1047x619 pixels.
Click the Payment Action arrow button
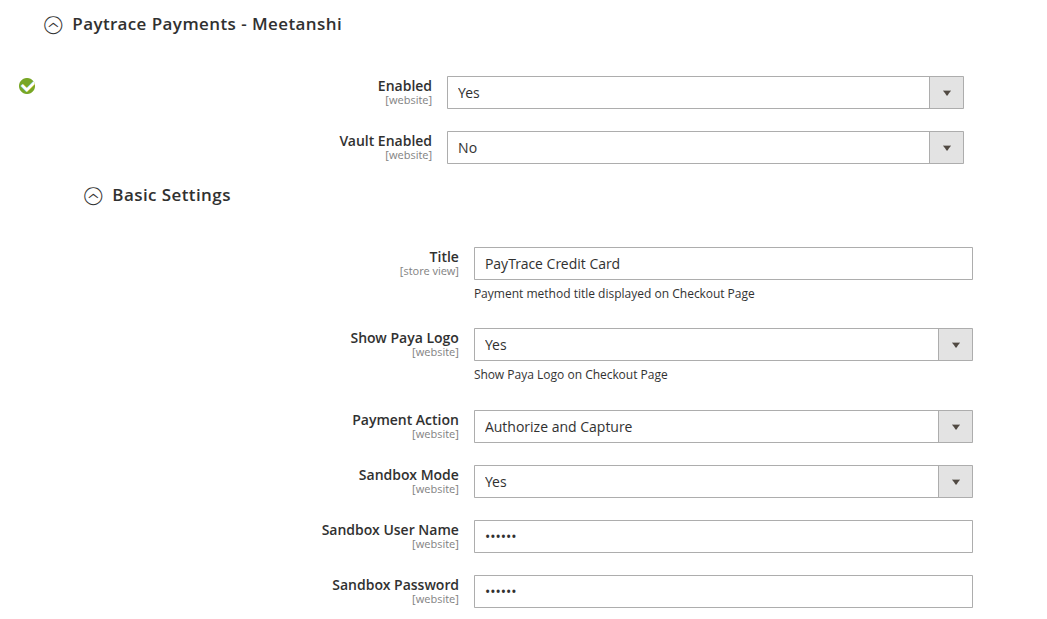coord(956,427)
